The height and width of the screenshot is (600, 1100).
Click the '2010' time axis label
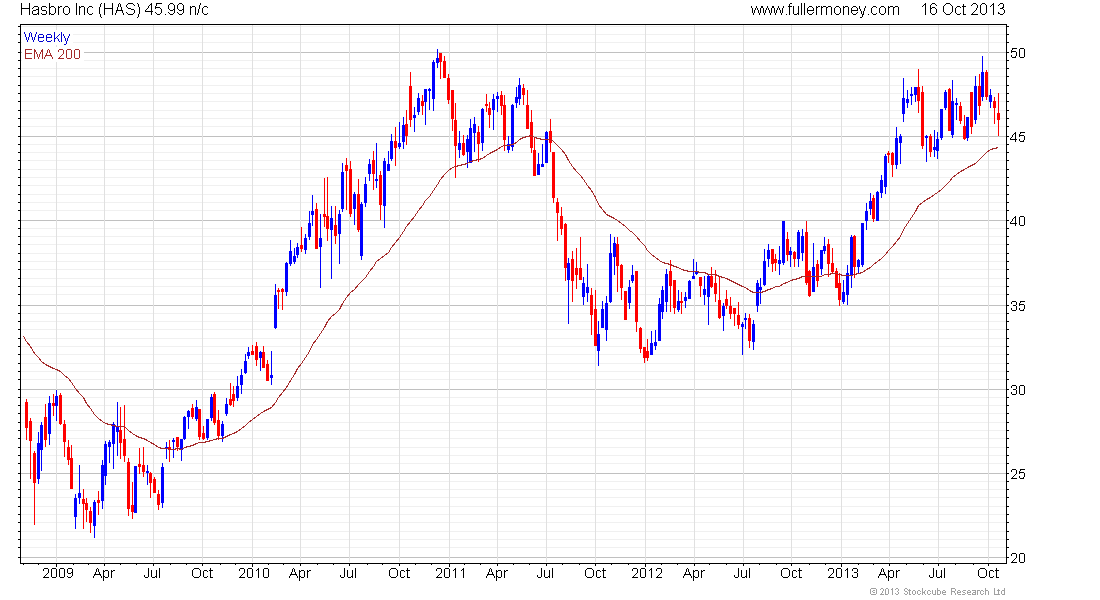tap(254, 573)
